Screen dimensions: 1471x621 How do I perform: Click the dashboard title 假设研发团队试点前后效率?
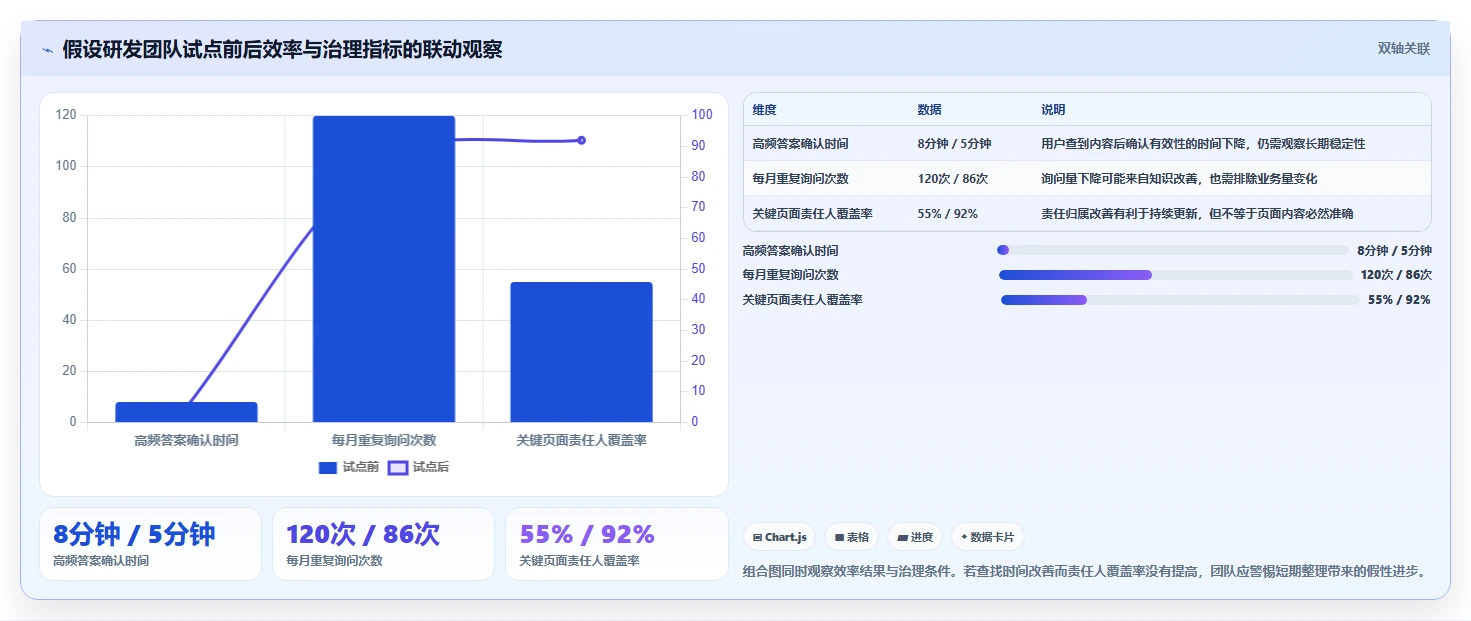click(282, 49)
